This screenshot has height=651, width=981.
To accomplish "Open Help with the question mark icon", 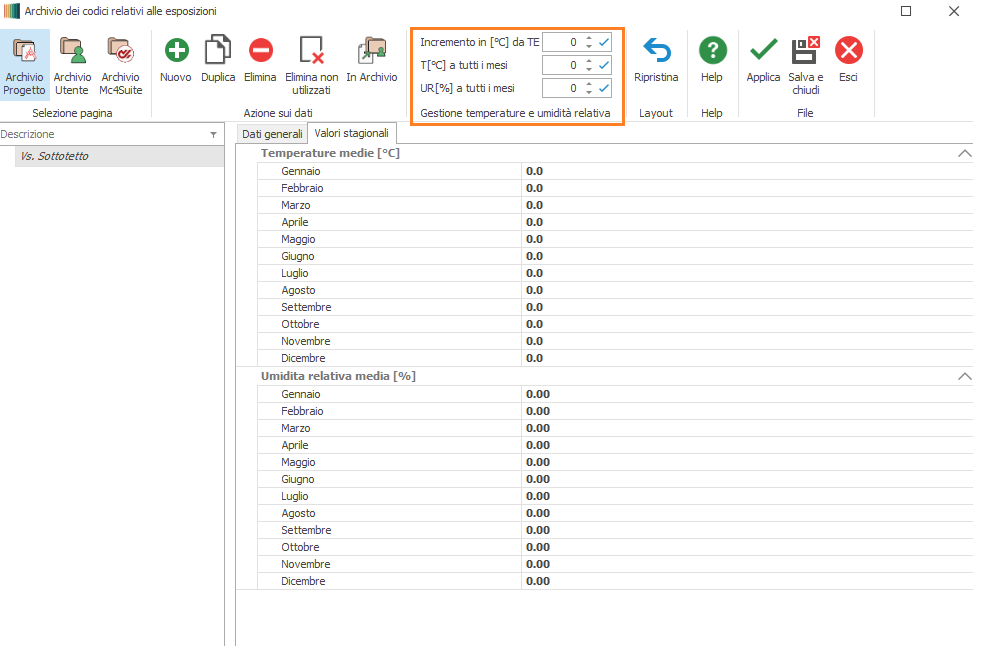I will pyautogui.click(x=712, y=51).
